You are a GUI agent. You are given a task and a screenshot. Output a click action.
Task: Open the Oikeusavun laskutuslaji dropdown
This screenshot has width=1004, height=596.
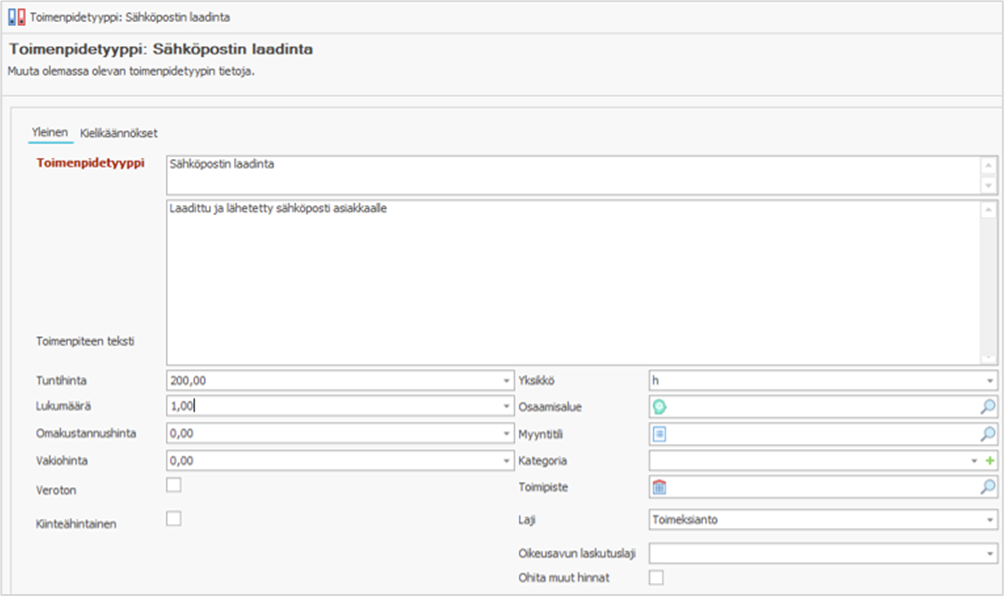tap(989, 553)
